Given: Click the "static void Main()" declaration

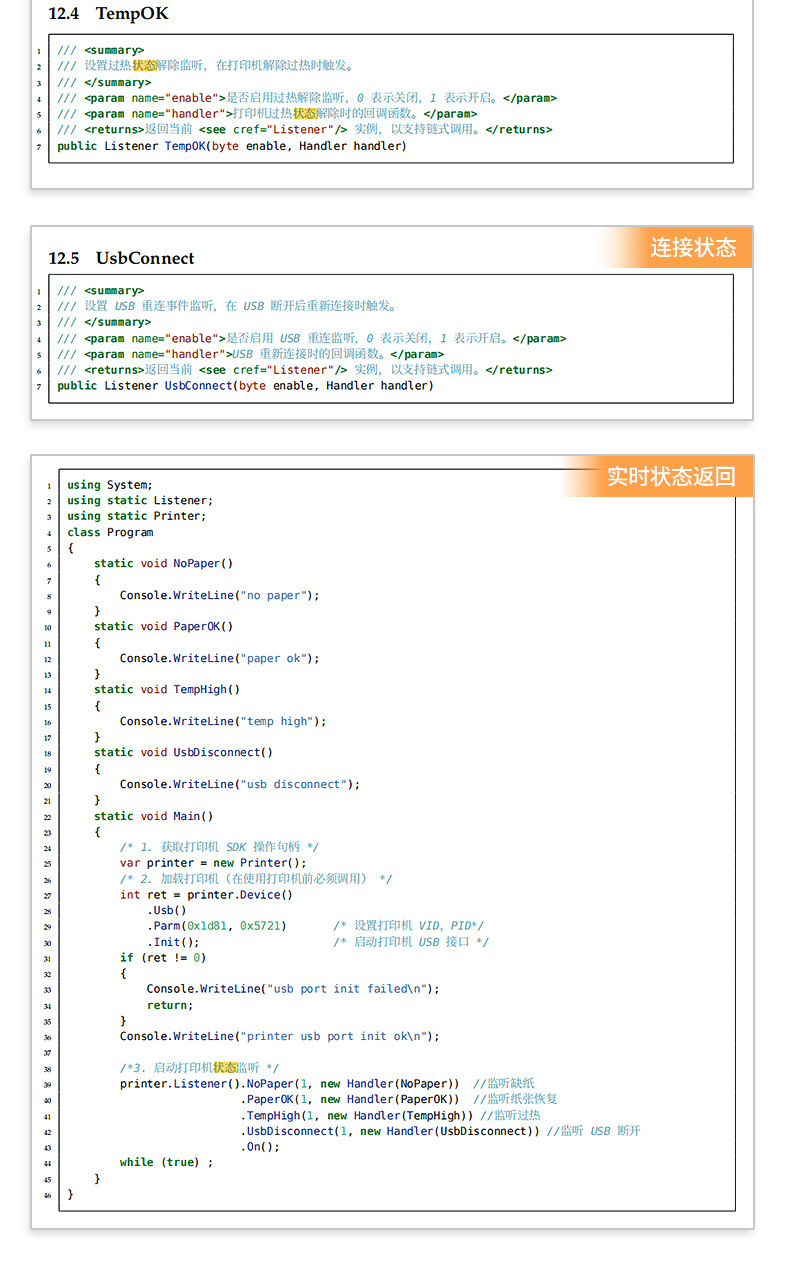Looking at the screenshot, I should pos(154,816).
